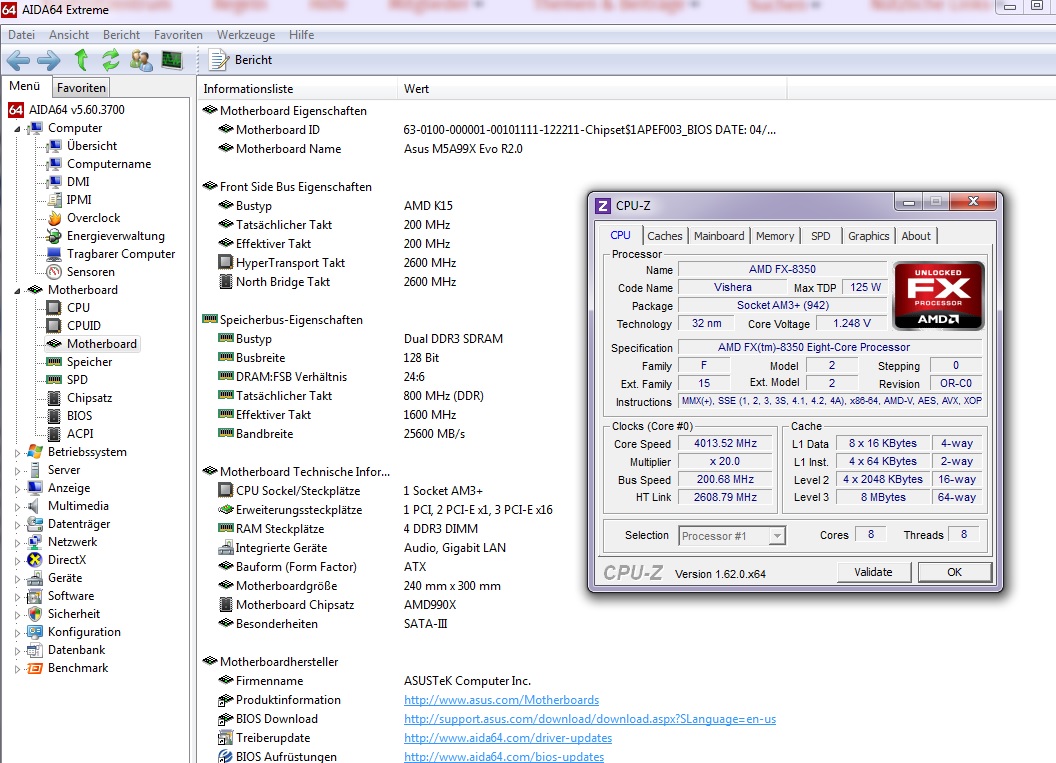Click the Overclock flame icon
Image resolution: width=1056 pixels, height=763 pixels.
click(54, 218)
